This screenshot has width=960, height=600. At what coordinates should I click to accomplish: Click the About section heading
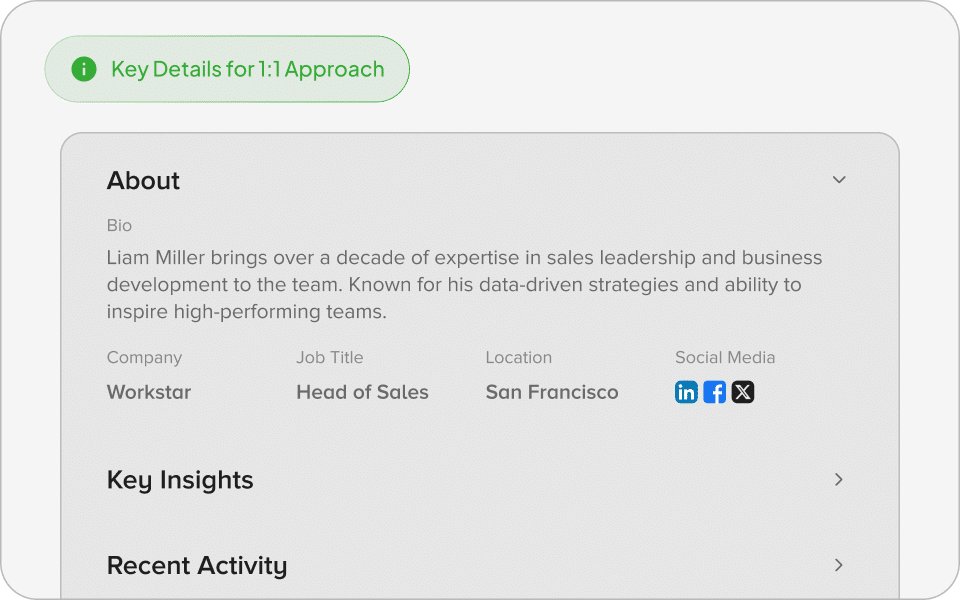click(x=143, y=181)
